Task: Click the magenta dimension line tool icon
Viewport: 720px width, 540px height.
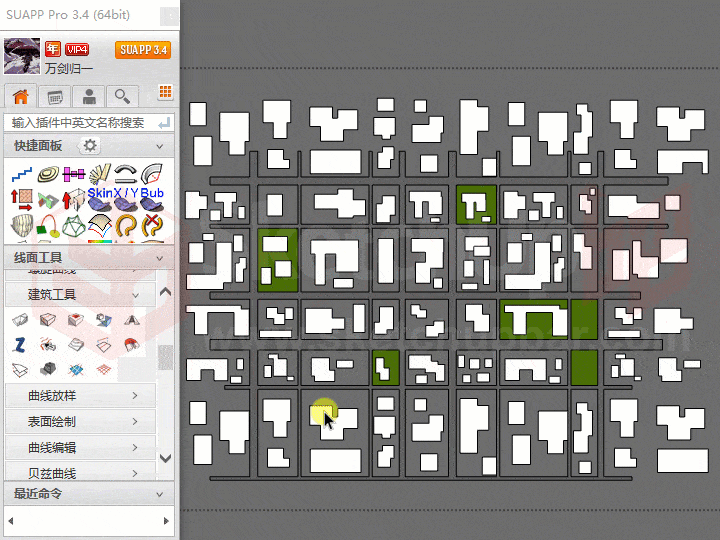Action: tap(73, 174)
